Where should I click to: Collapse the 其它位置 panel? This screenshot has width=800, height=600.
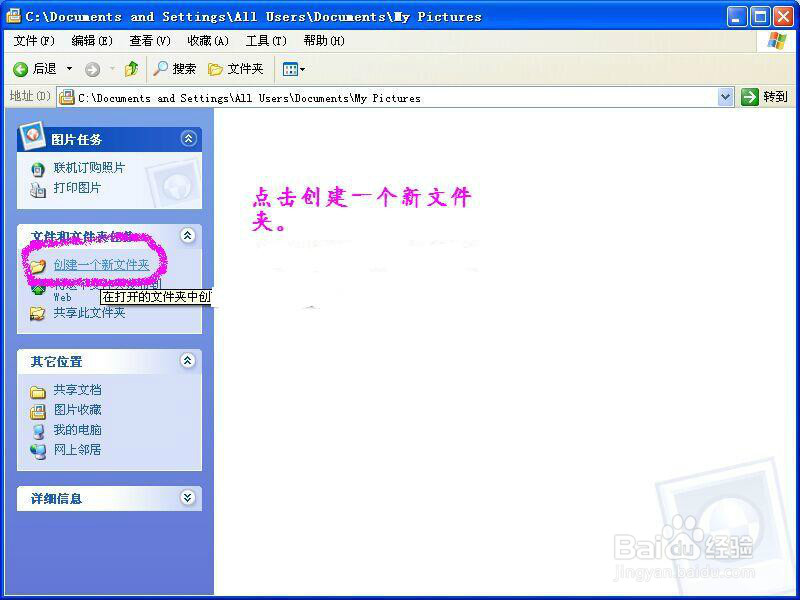pos(188,361)
